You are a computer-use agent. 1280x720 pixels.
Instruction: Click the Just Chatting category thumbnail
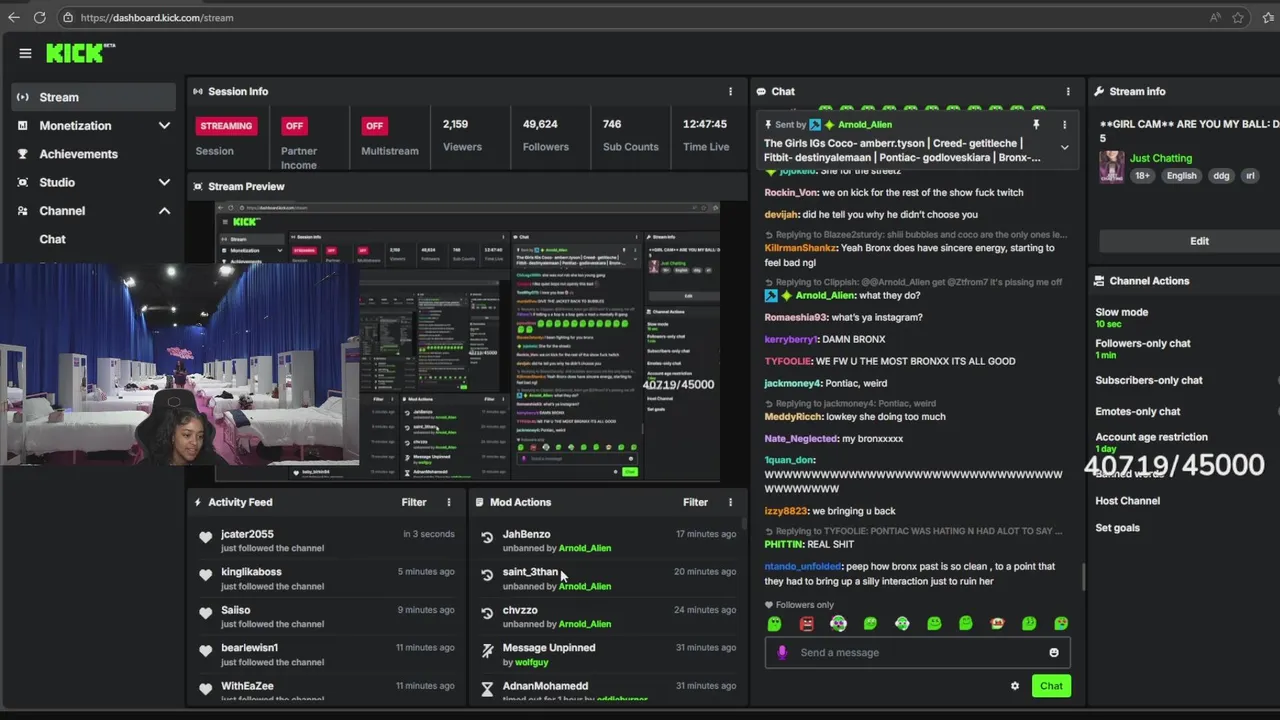pos(1111,167)
